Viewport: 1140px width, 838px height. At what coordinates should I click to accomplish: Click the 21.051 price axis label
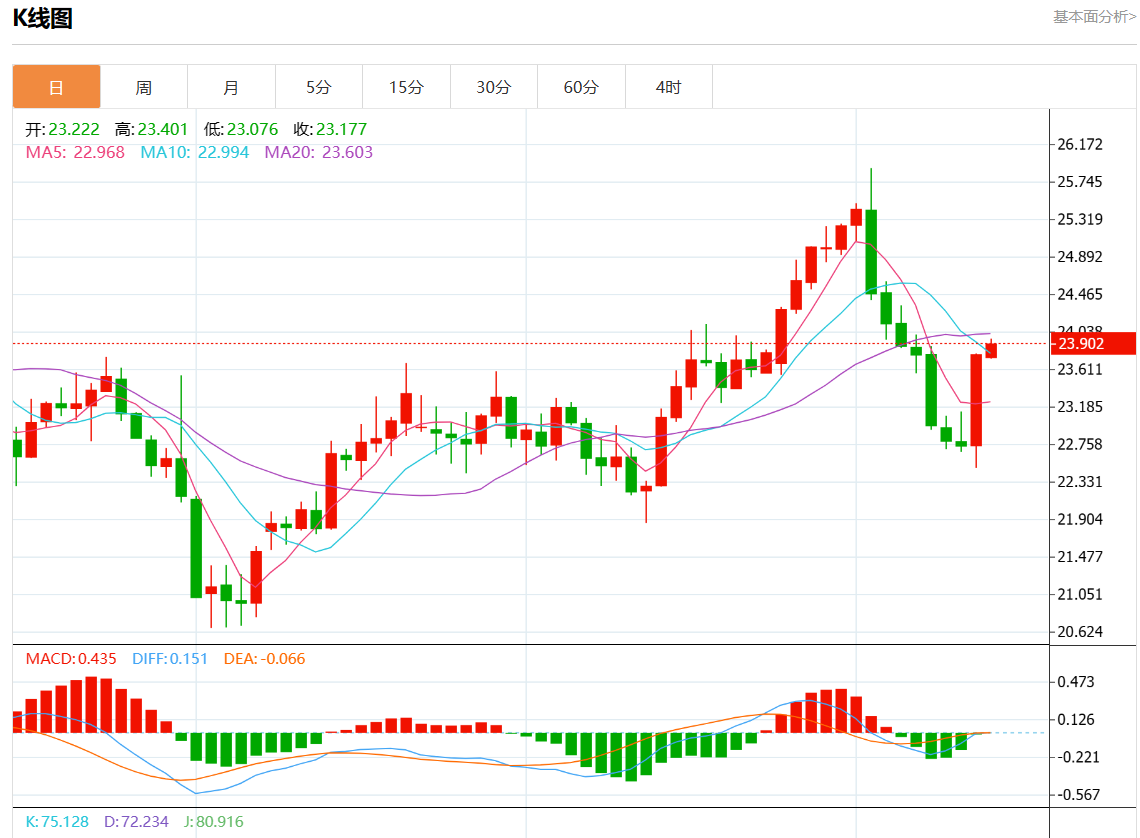1080,595
